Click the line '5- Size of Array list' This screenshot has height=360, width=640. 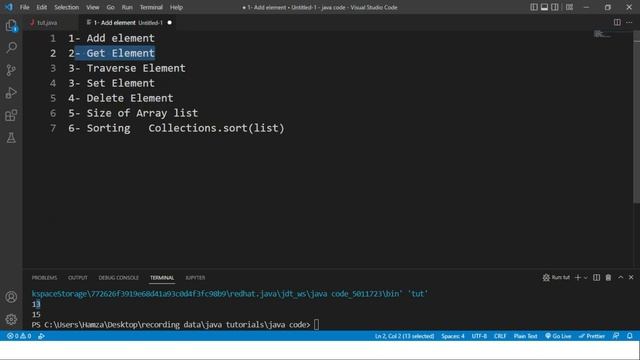point(133,113)
